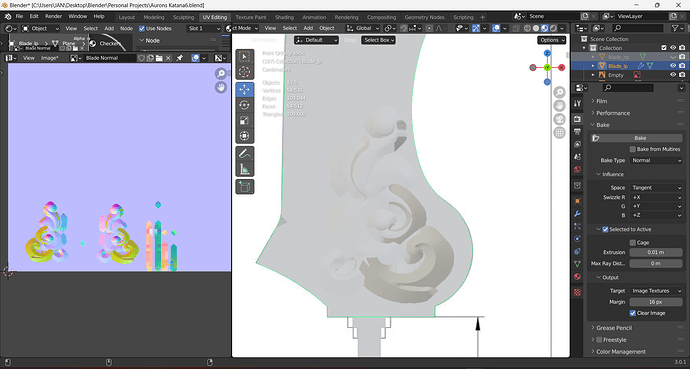Toggle proportional editing icon
The image size is (690, 369).
click(x=429, y=28)
